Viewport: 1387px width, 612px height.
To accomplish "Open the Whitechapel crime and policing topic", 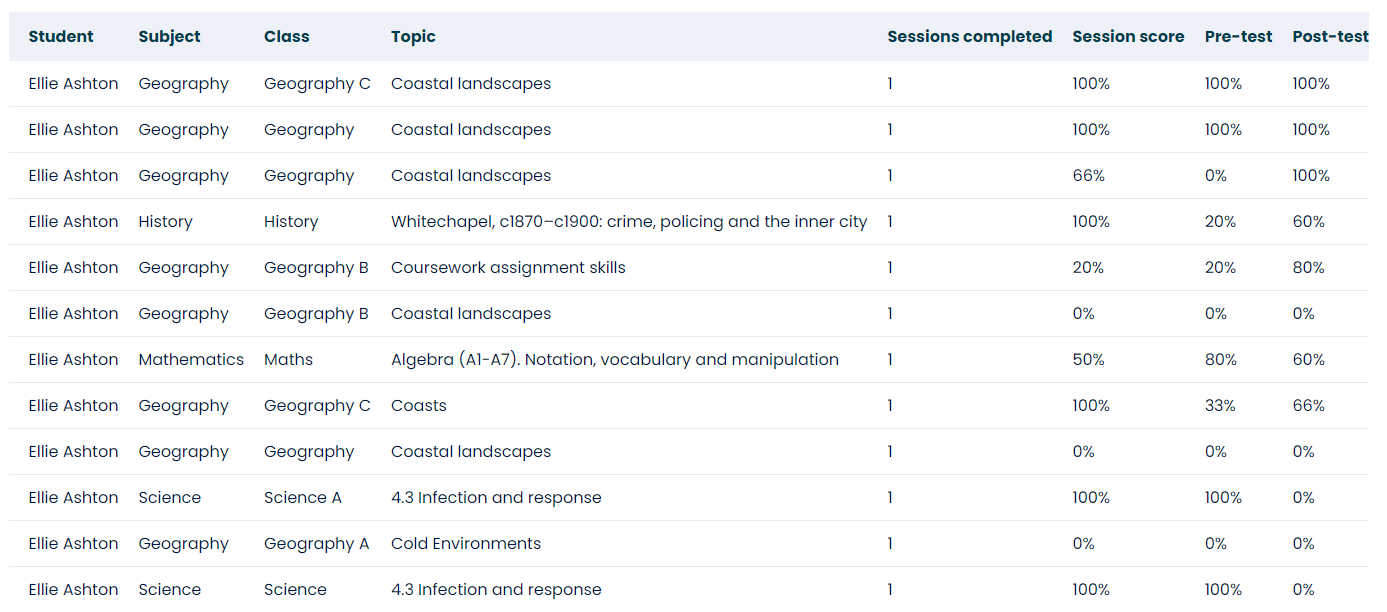I will point(629,222).
